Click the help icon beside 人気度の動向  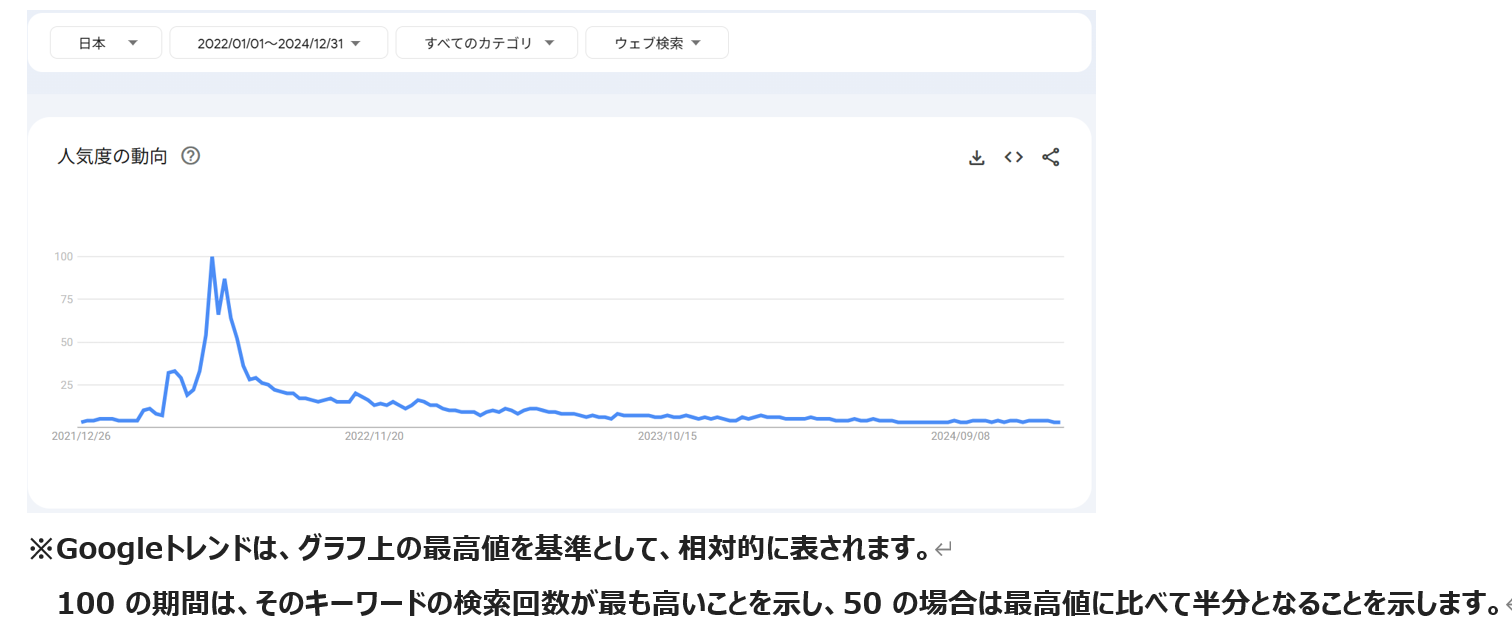[x=191, y=156]
